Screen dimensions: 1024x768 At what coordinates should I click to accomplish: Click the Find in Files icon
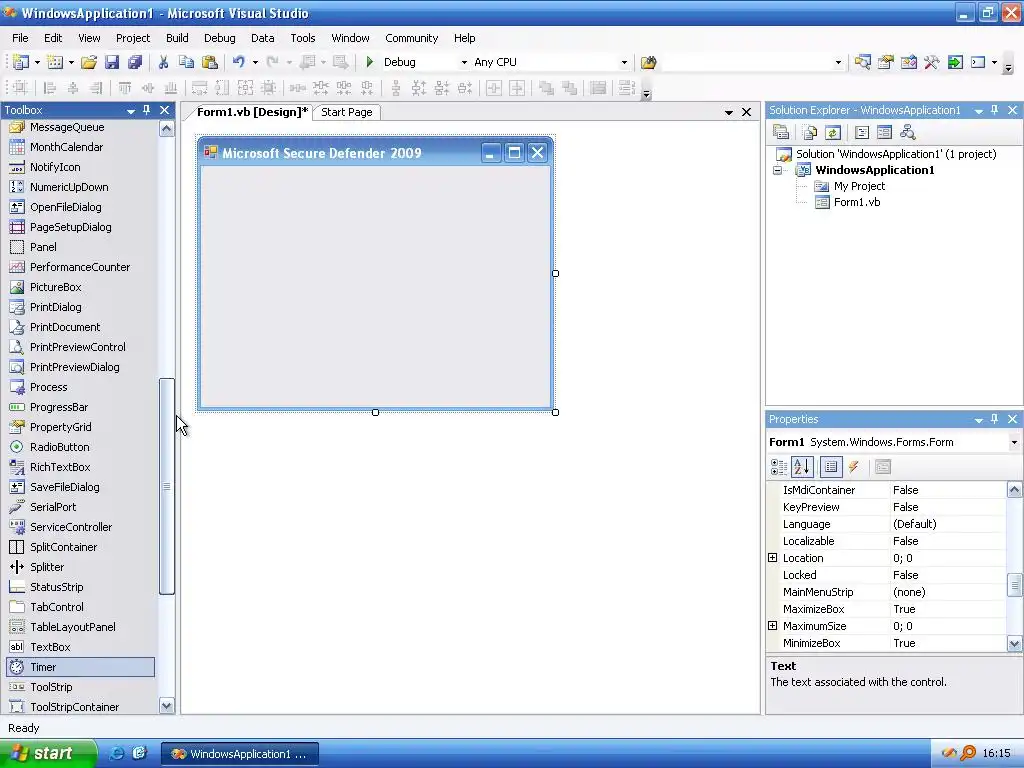click(x=648, y=62)
